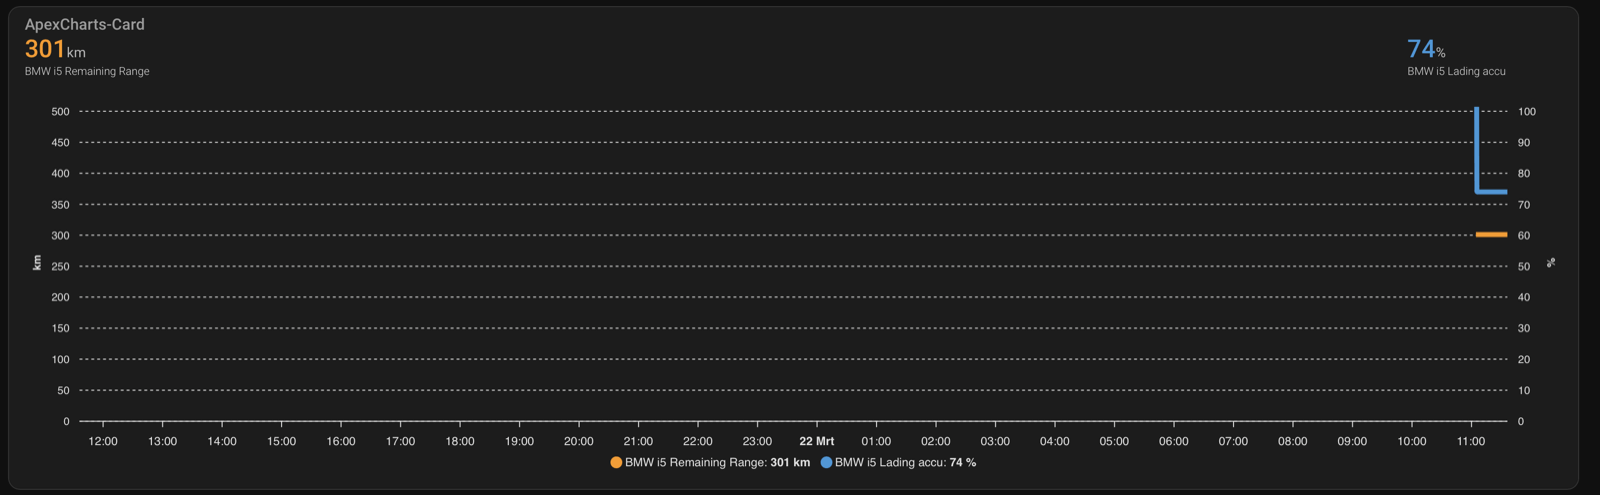Click the blue legend marker for Lading accu
The width and height of the screenshot is (1600, 495).
click(x=826, y=463)
